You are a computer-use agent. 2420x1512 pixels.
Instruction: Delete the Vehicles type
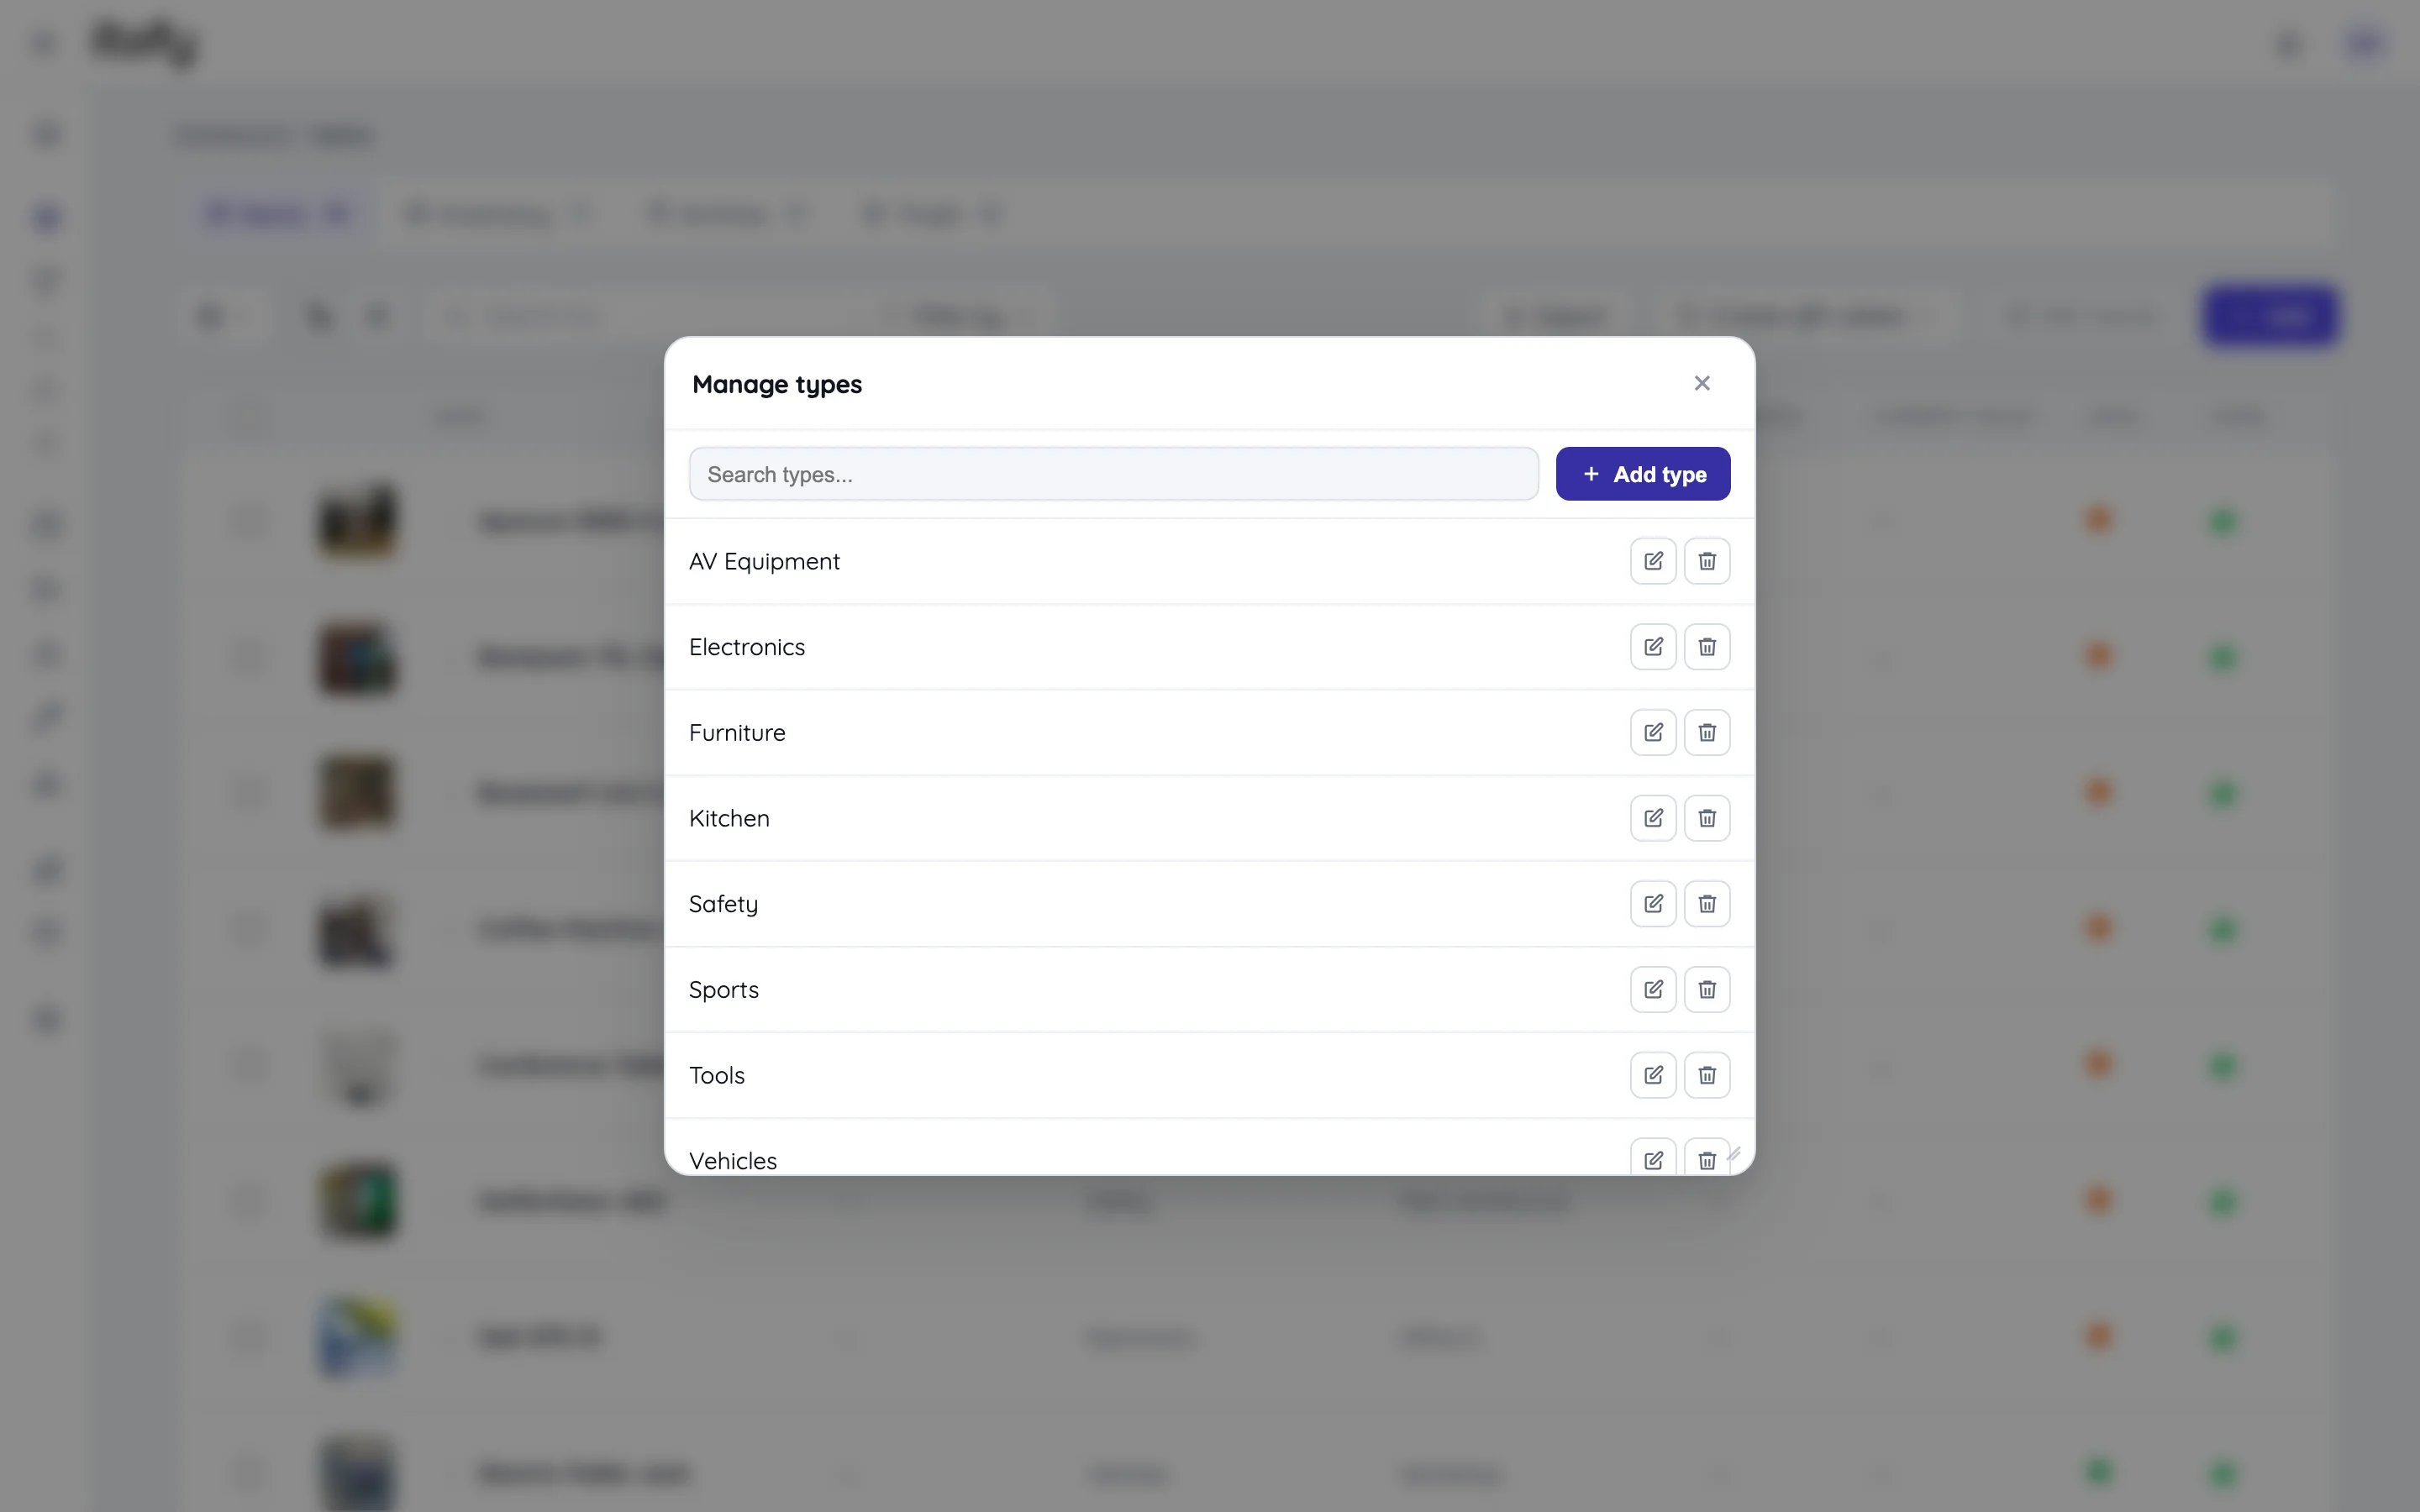[1707, 1157]
